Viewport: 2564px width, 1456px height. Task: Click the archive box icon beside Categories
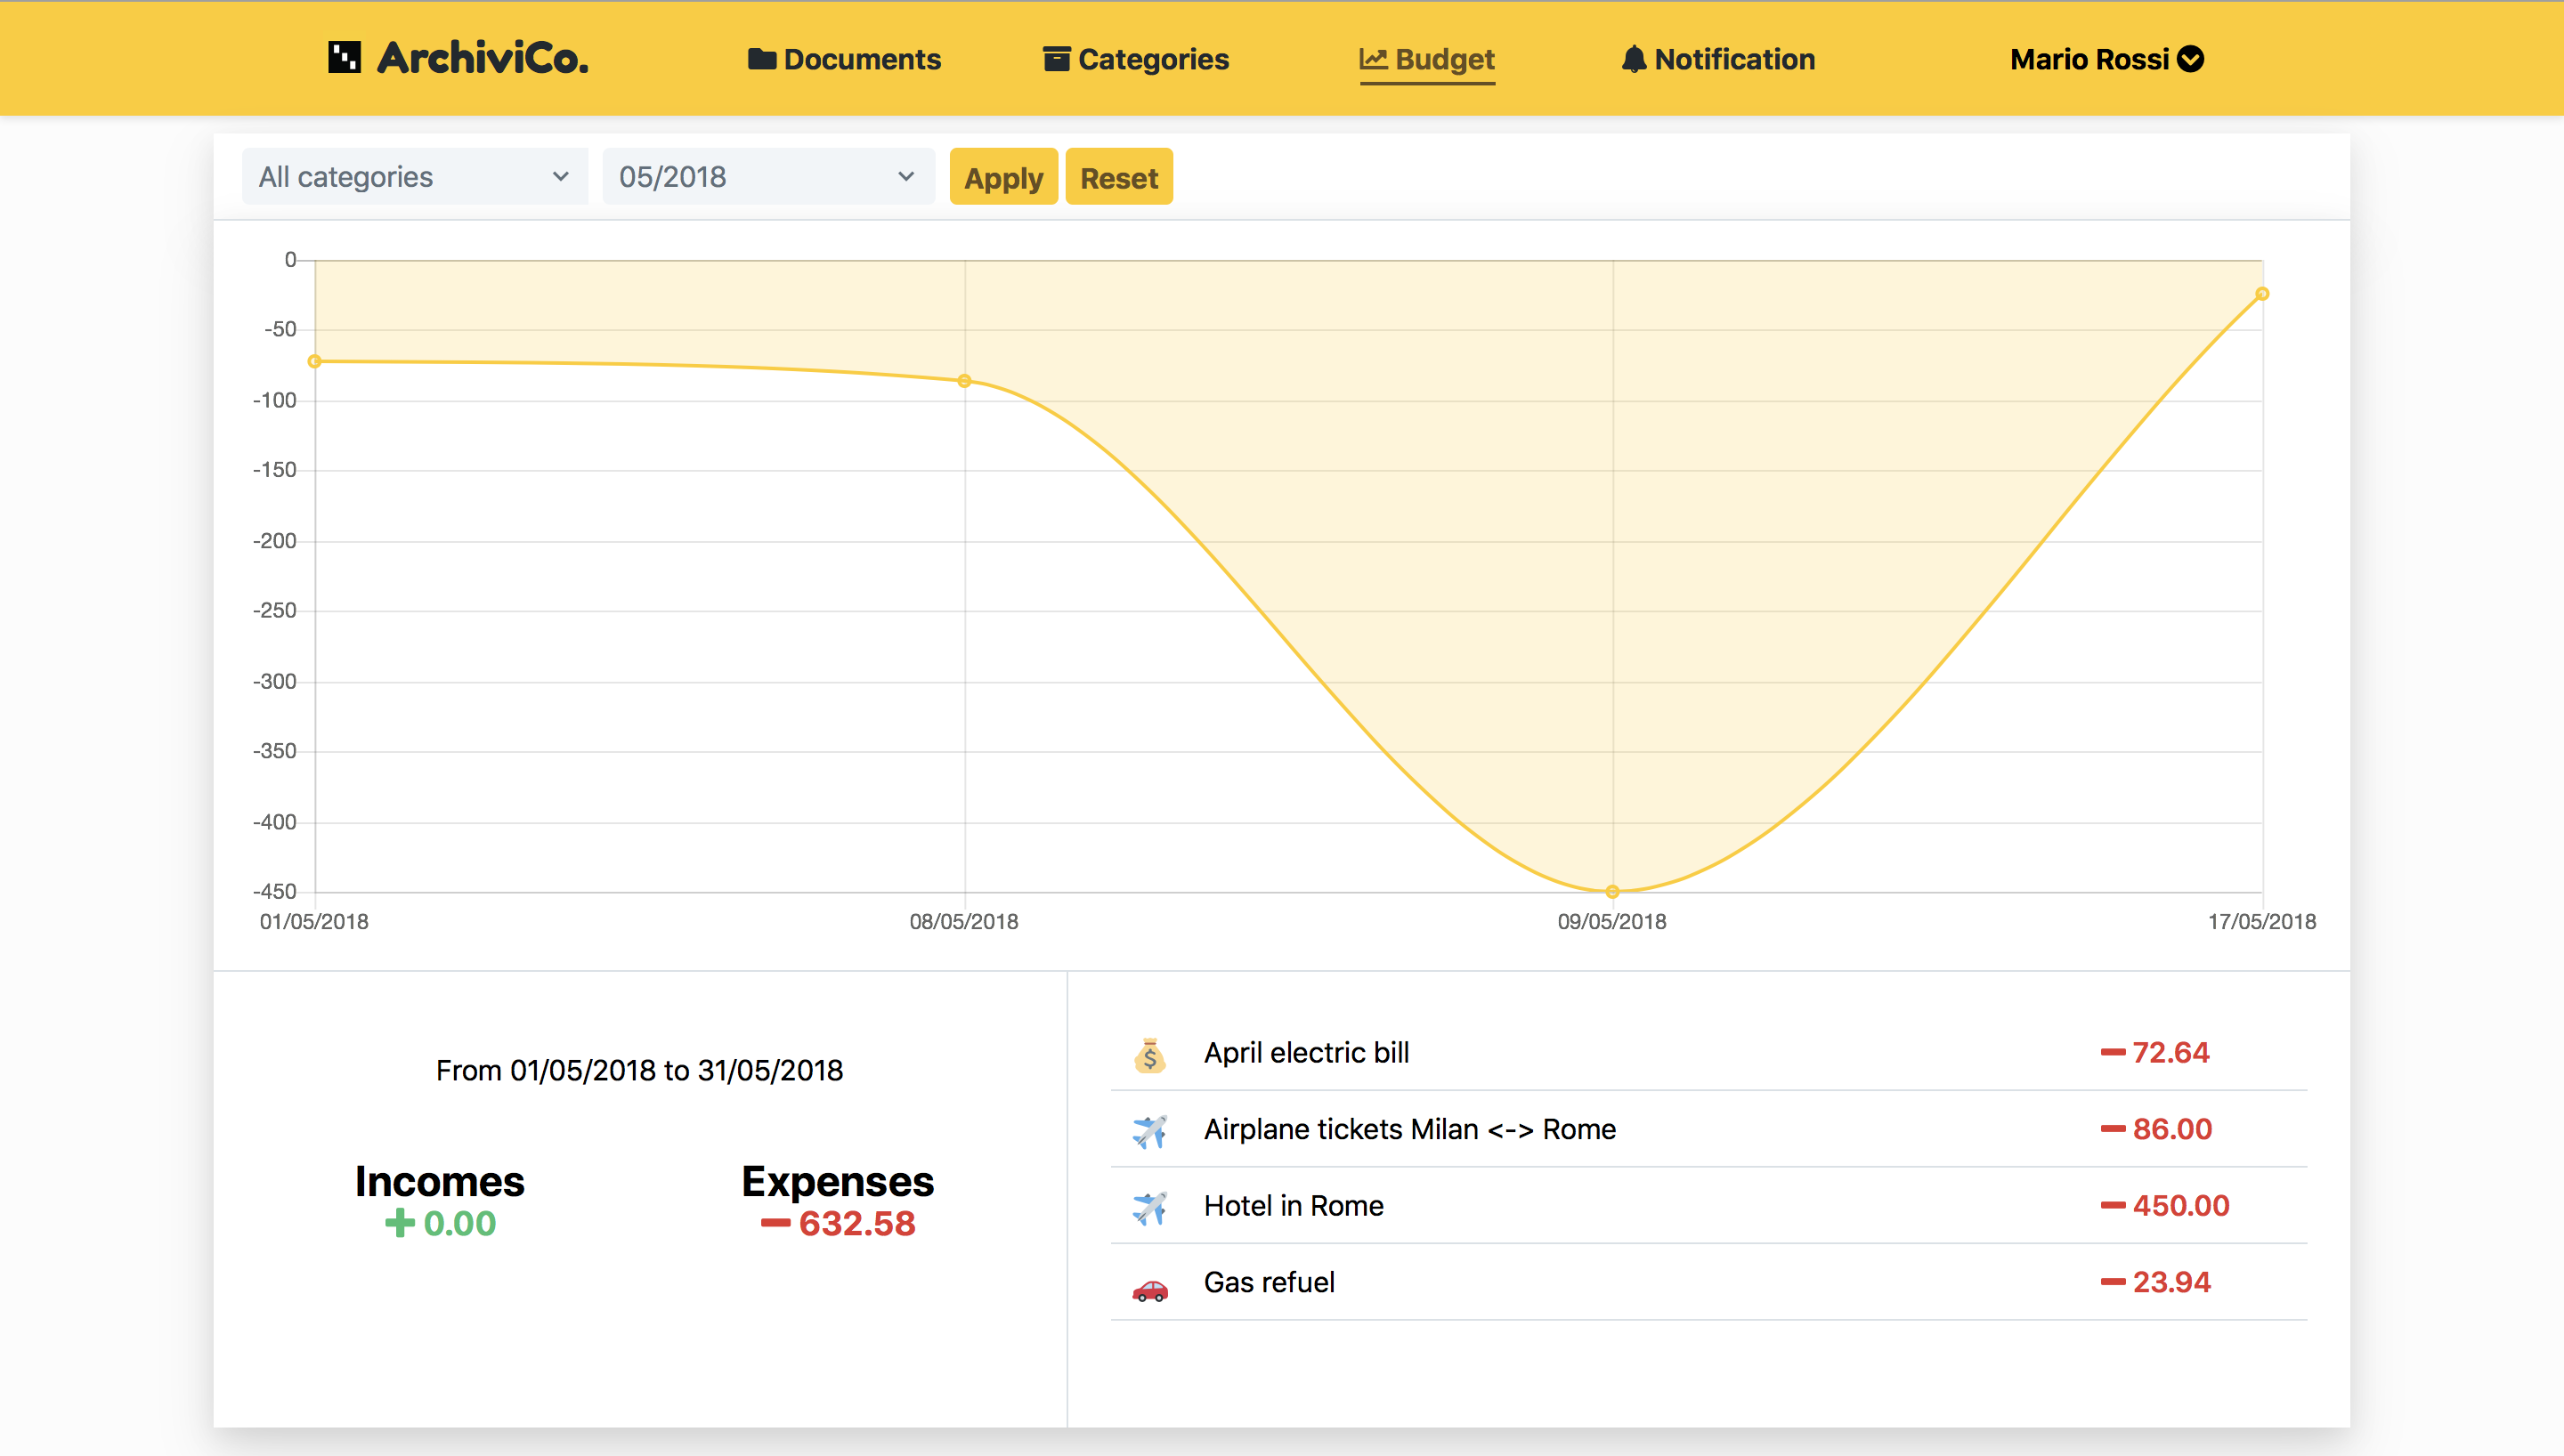click(x=1056, y=59)
